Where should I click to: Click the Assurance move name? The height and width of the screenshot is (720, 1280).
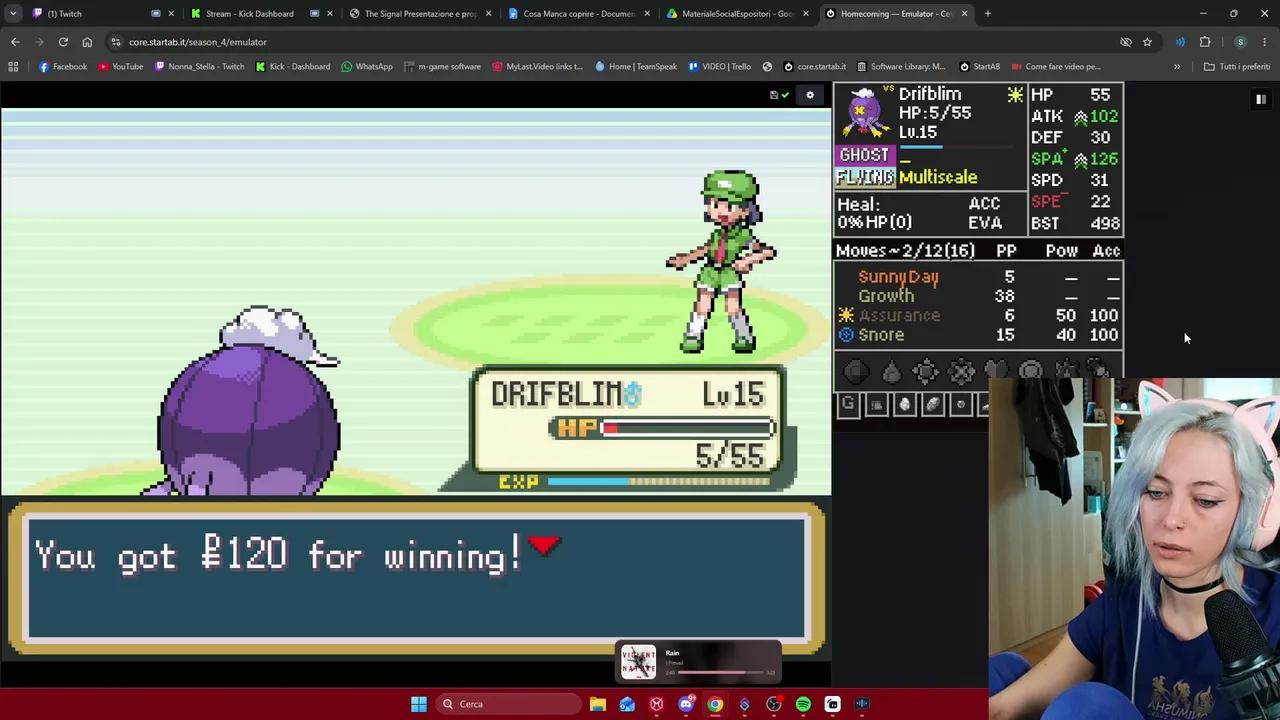tap(899, 316)
